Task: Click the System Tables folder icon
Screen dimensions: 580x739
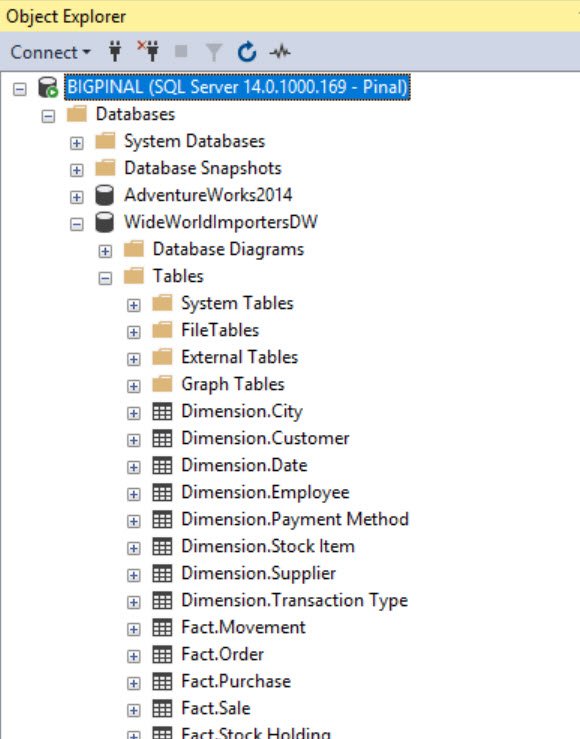Action: (x=163, y=303)
